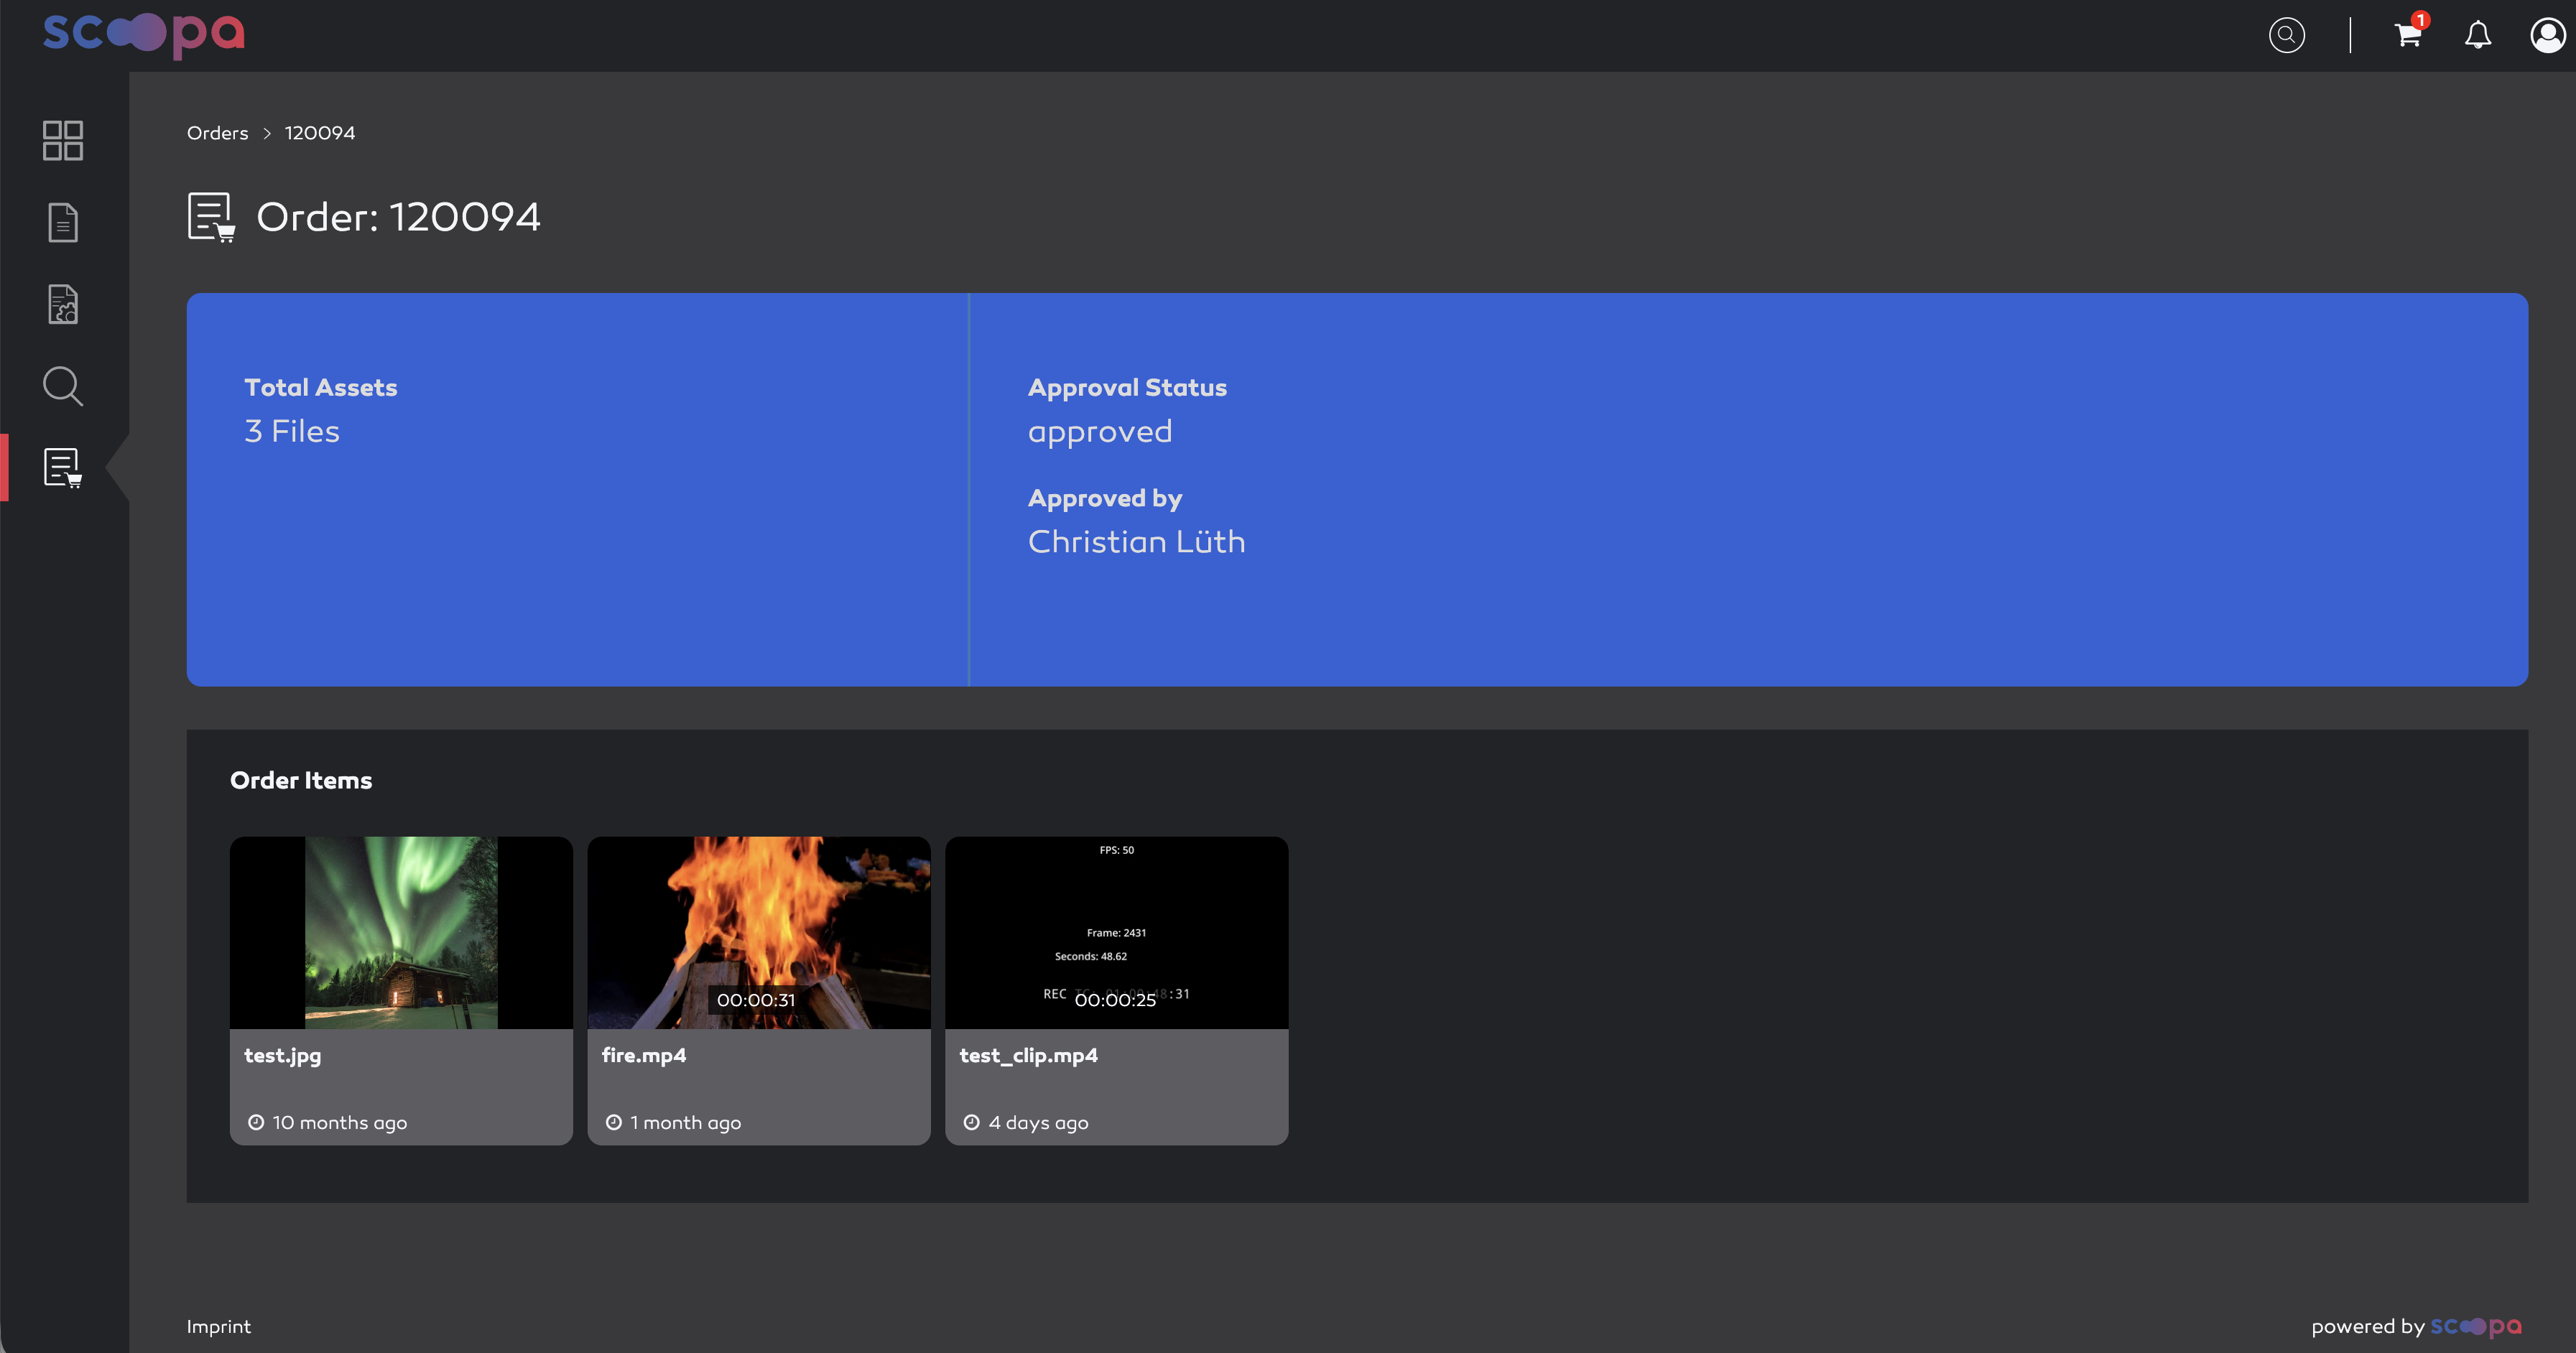Viewport: 2576px width, 1353px height.
Task: Open the Imprint link in footer
Action: pyautogui.click(x=218, y=1326)
